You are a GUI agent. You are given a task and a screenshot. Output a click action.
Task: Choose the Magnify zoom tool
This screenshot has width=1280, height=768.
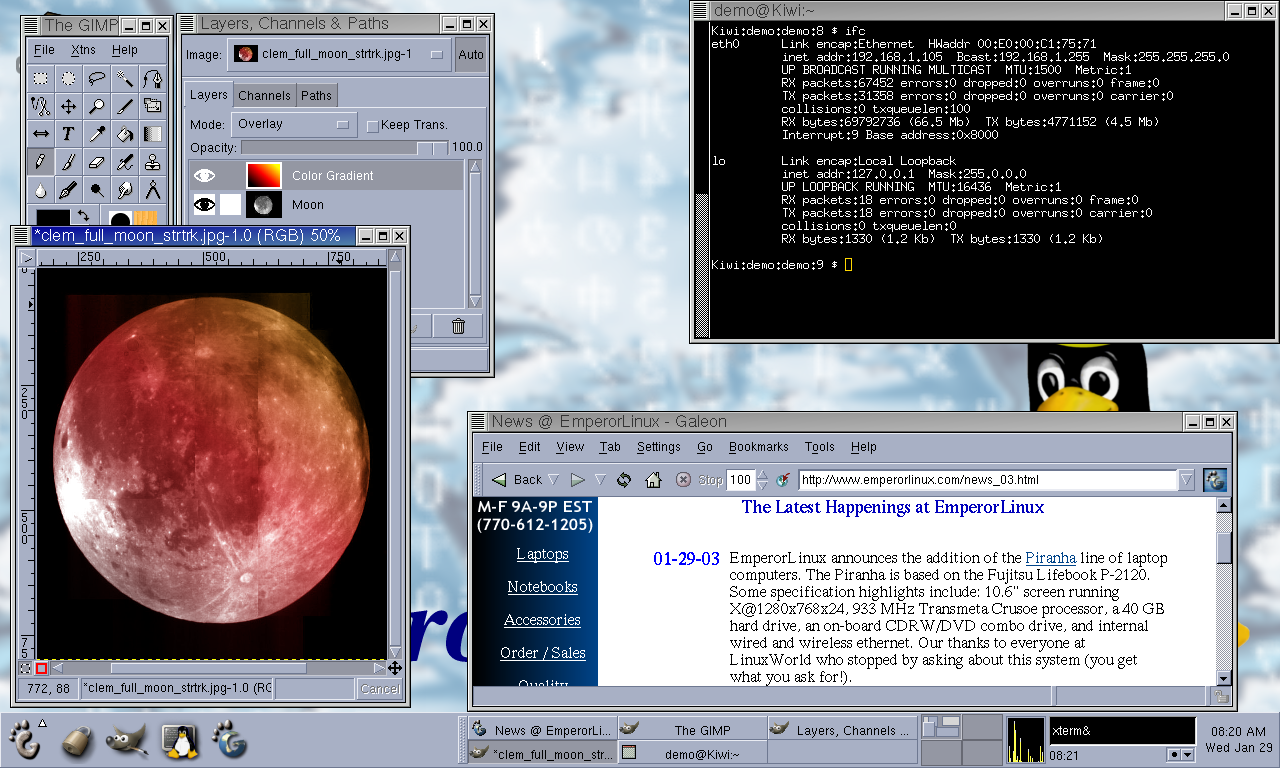[96, 105]
